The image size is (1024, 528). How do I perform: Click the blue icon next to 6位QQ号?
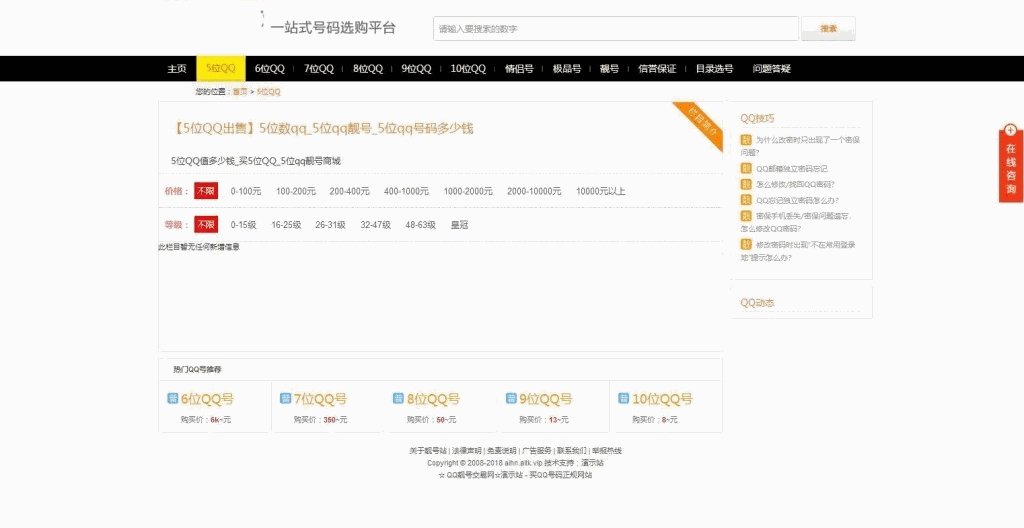point(172,399)
